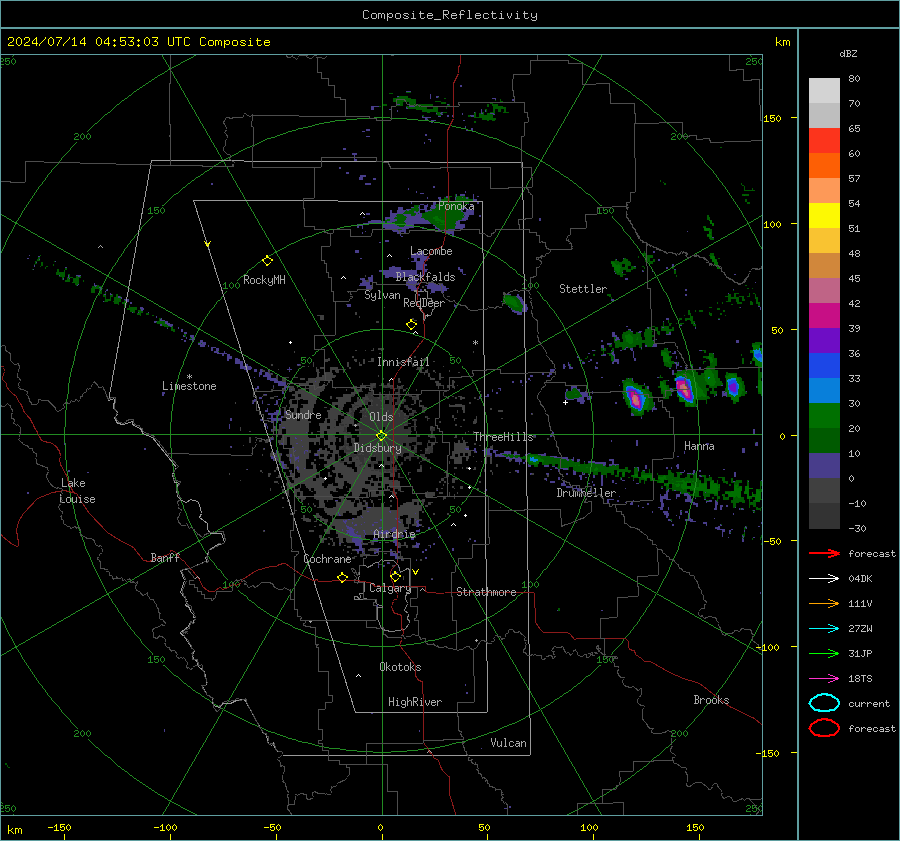Click the yellow diamond marker above Calgary label
This screenshot has width=900, height=841.
[x=395, y=576]
